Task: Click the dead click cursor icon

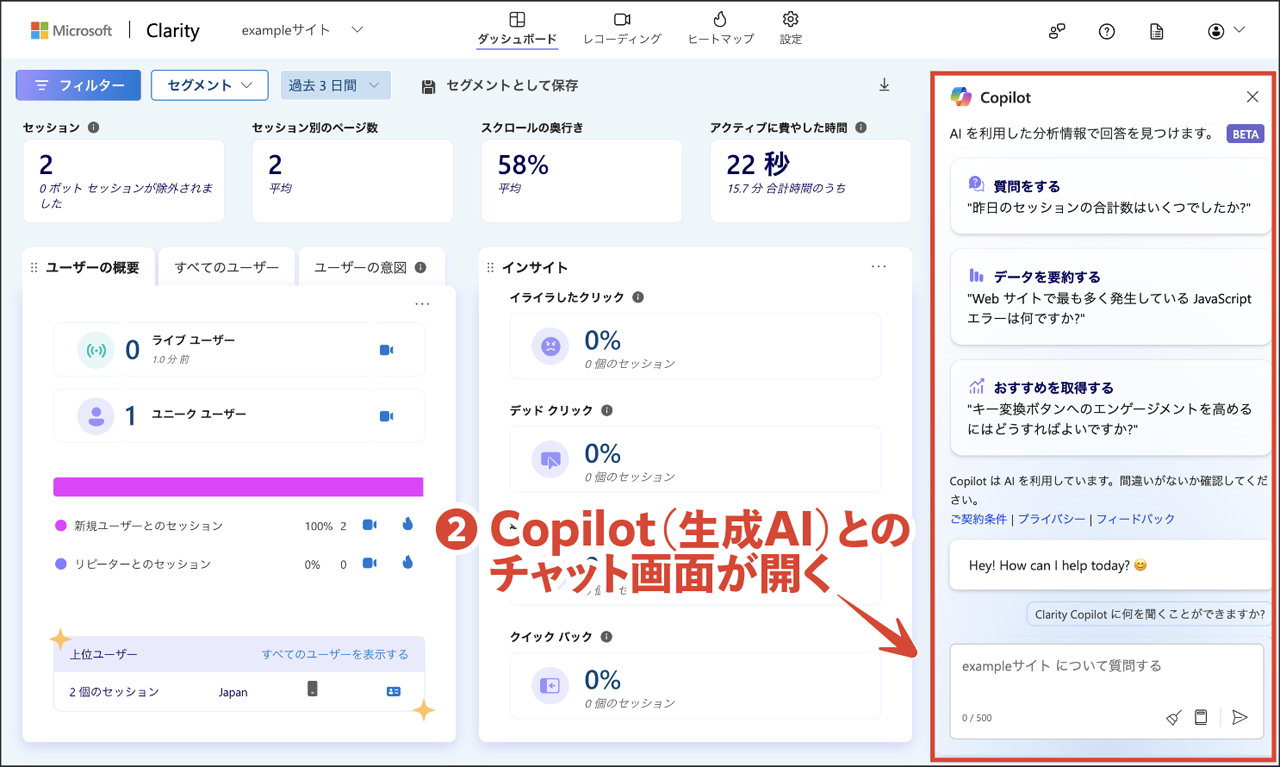Action: (550, 460)
